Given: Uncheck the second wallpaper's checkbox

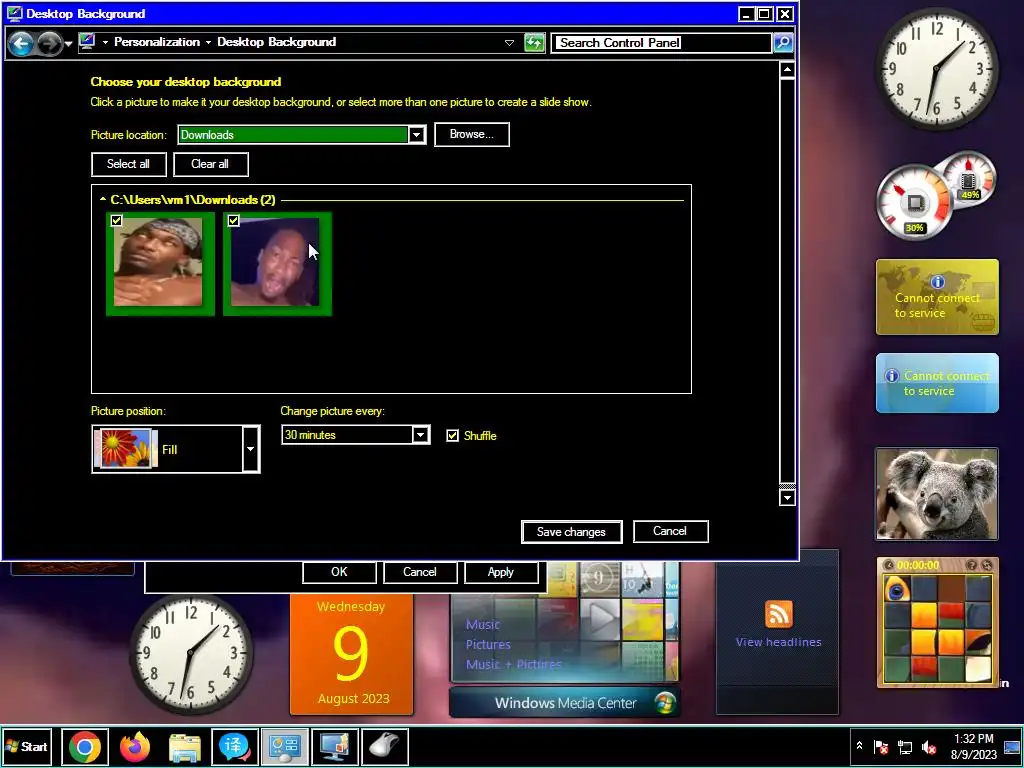Looking at the screenshot, I should (233, 221).
